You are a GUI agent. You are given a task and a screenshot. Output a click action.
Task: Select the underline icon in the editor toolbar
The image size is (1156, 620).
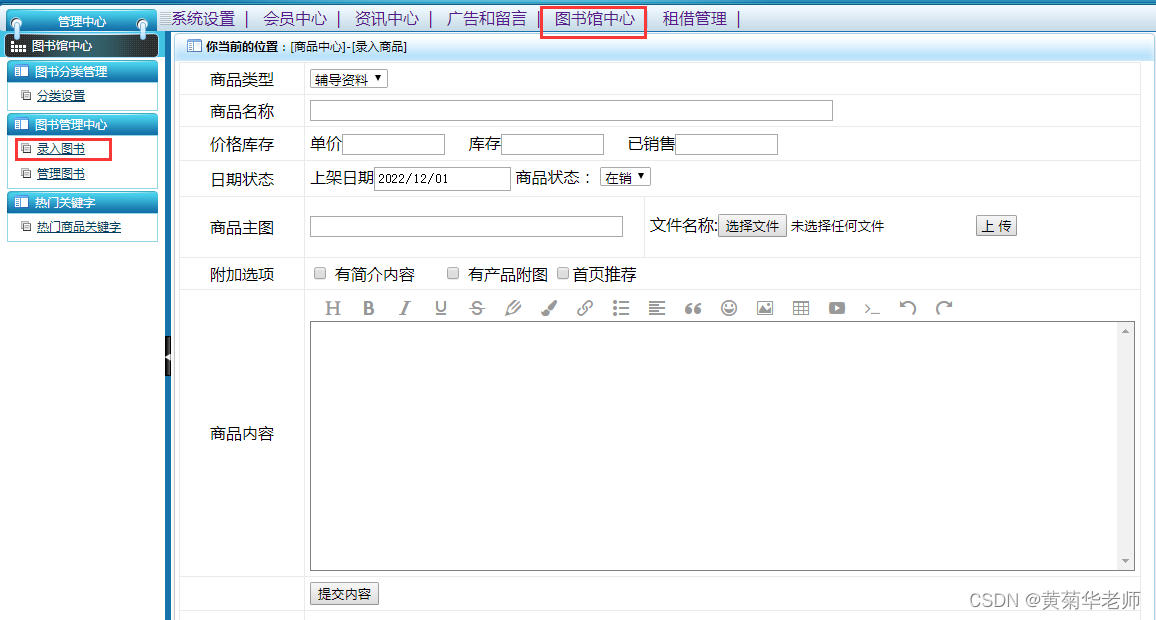coord(440,308)
